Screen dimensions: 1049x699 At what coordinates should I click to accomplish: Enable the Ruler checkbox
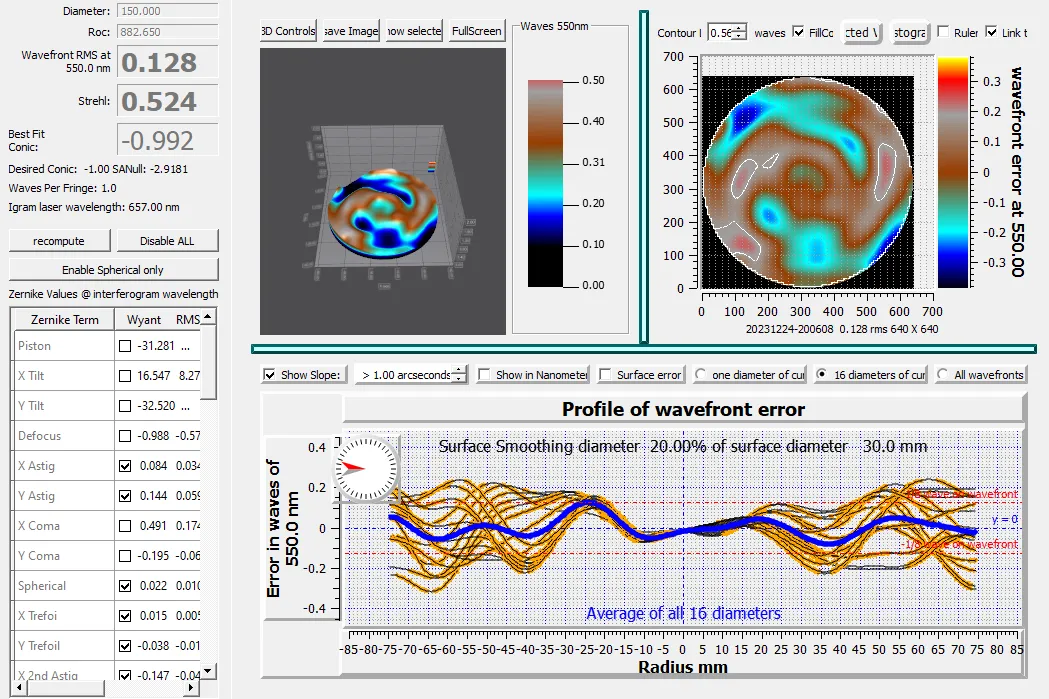pyautogui.click(x=943, y=33)
